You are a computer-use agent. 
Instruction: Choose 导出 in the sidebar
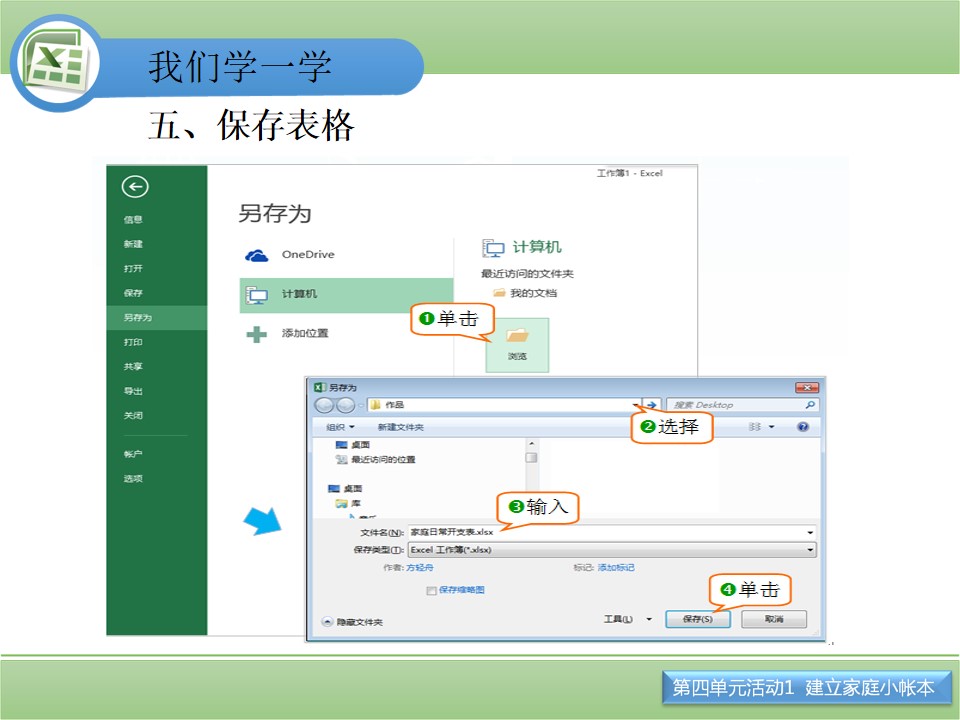tap(133, 391)
